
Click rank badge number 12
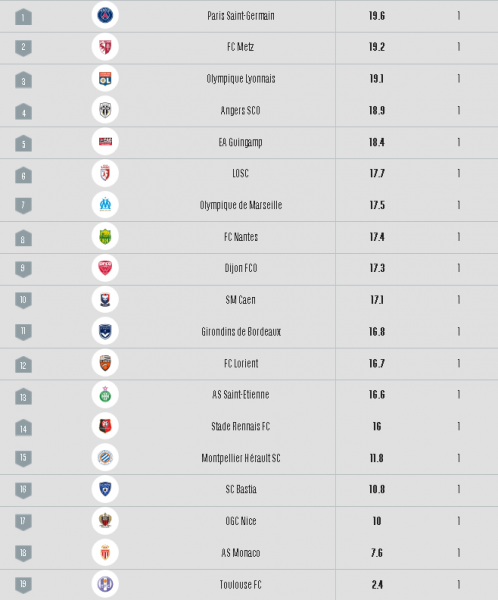click(x=23, y=365)
